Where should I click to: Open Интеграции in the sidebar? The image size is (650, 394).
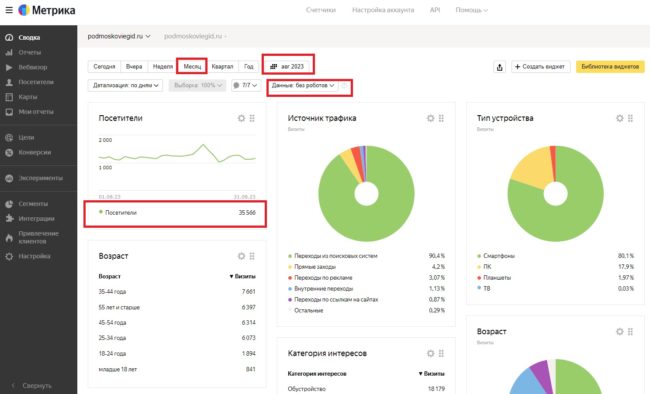[x=36, y=219]
